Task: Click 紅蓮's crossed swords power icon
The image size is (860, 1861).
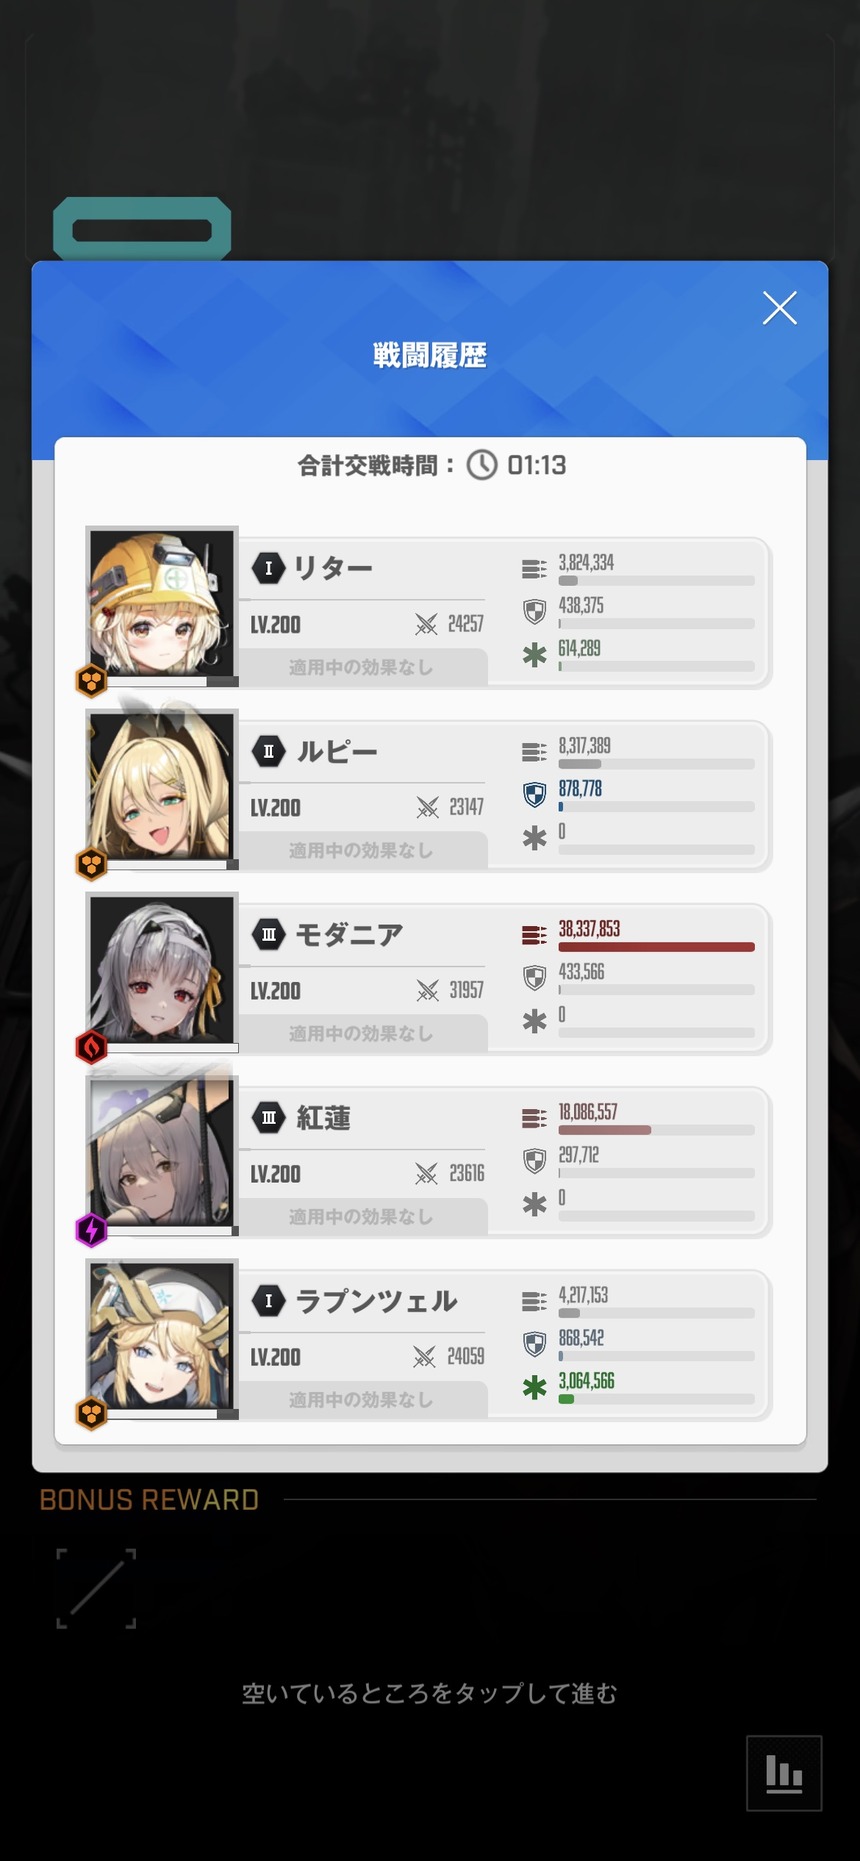Action: tap(427, 1174)
